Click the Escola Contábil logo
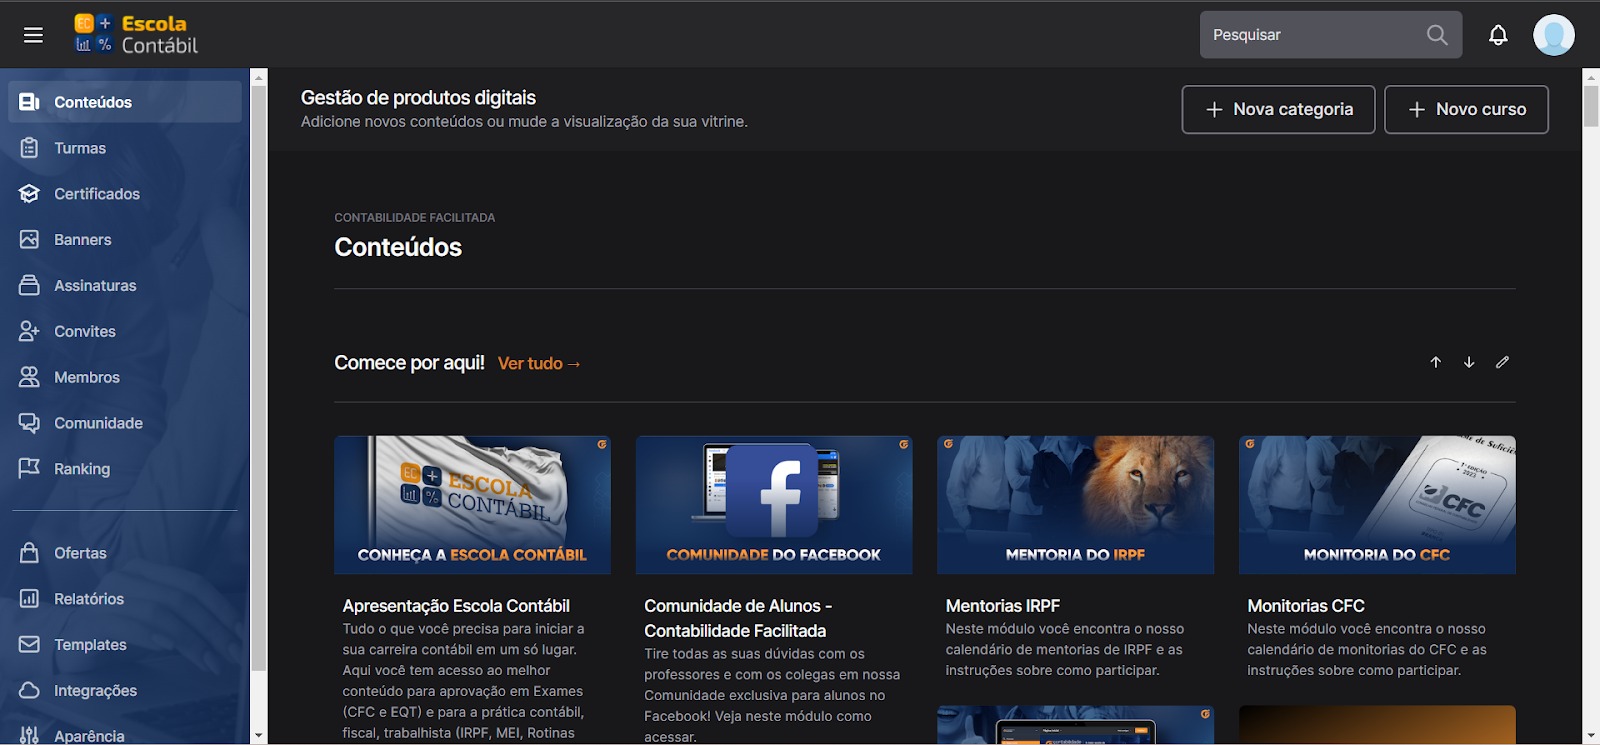1600x745 pixels. click(136, 34)
